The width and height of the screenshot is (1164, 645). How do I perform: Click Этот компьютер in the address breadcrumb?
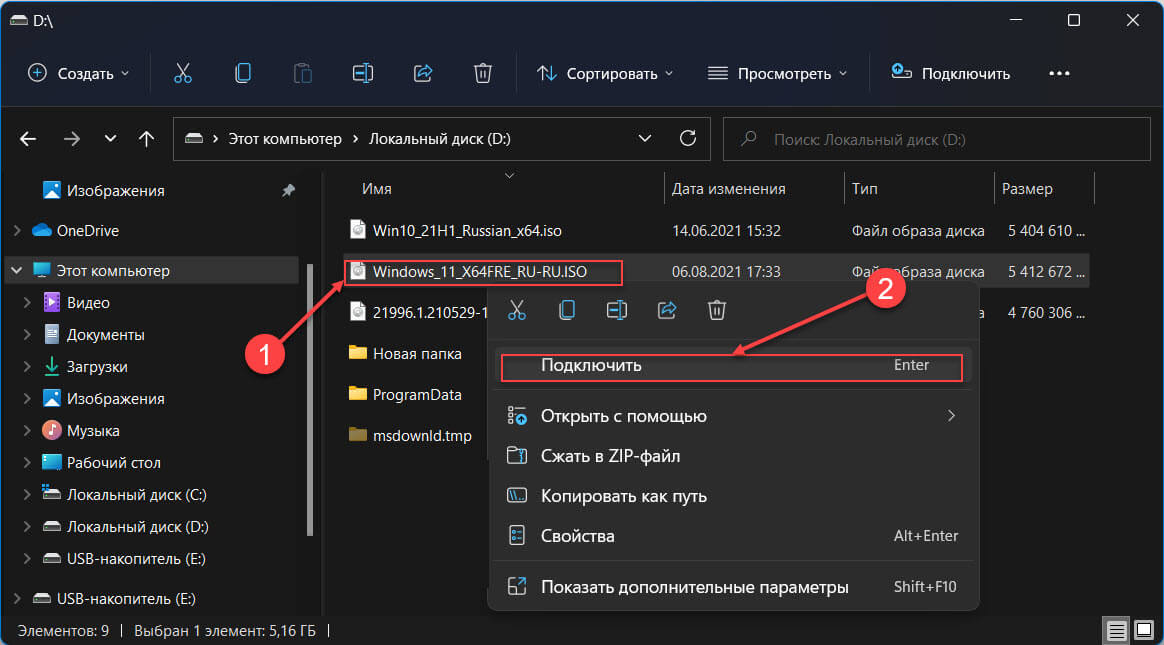tap(285, 139)
